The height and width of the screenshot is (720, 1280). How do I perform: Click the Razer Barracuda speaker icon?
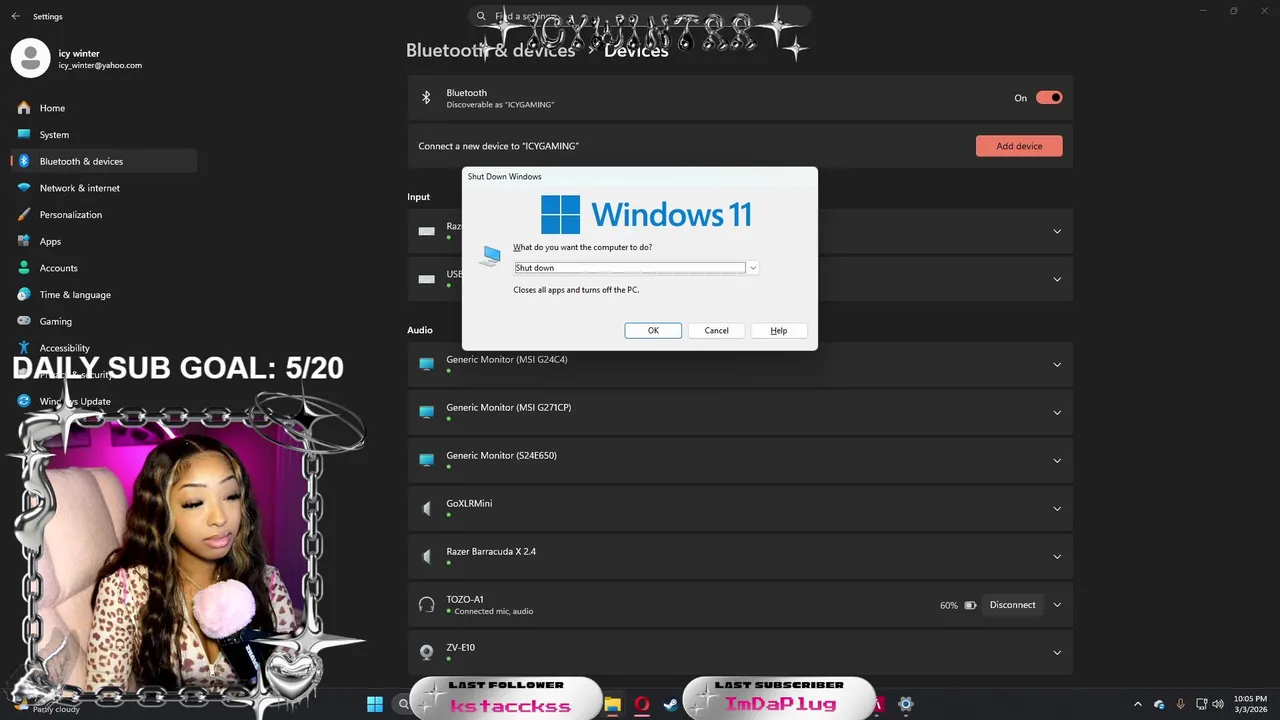(427, 556)
